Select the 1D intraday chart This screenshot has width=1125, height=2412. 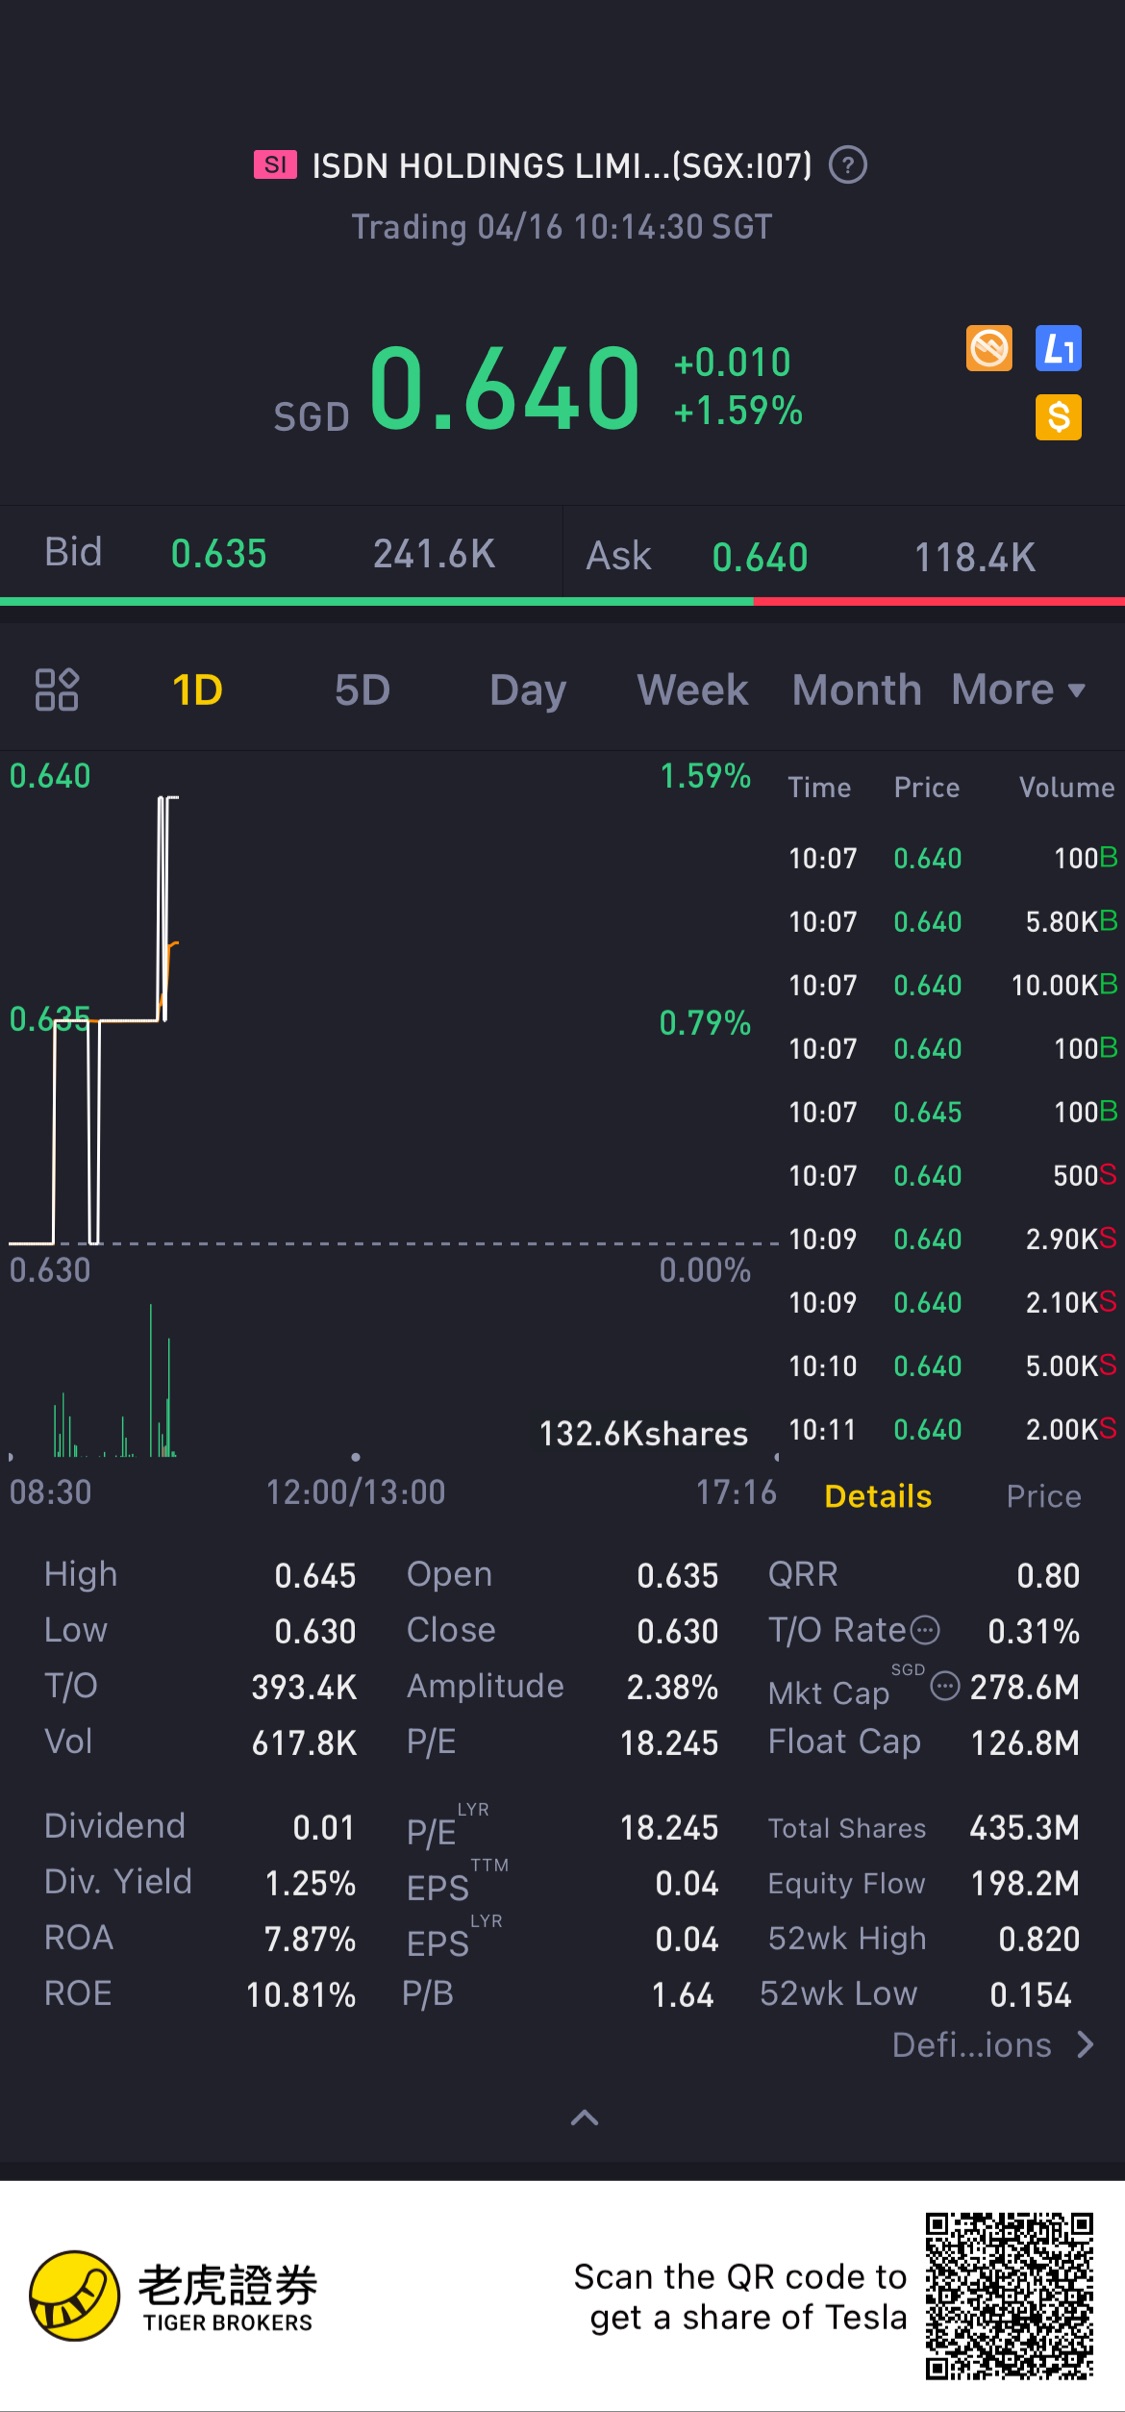(197, 689)
